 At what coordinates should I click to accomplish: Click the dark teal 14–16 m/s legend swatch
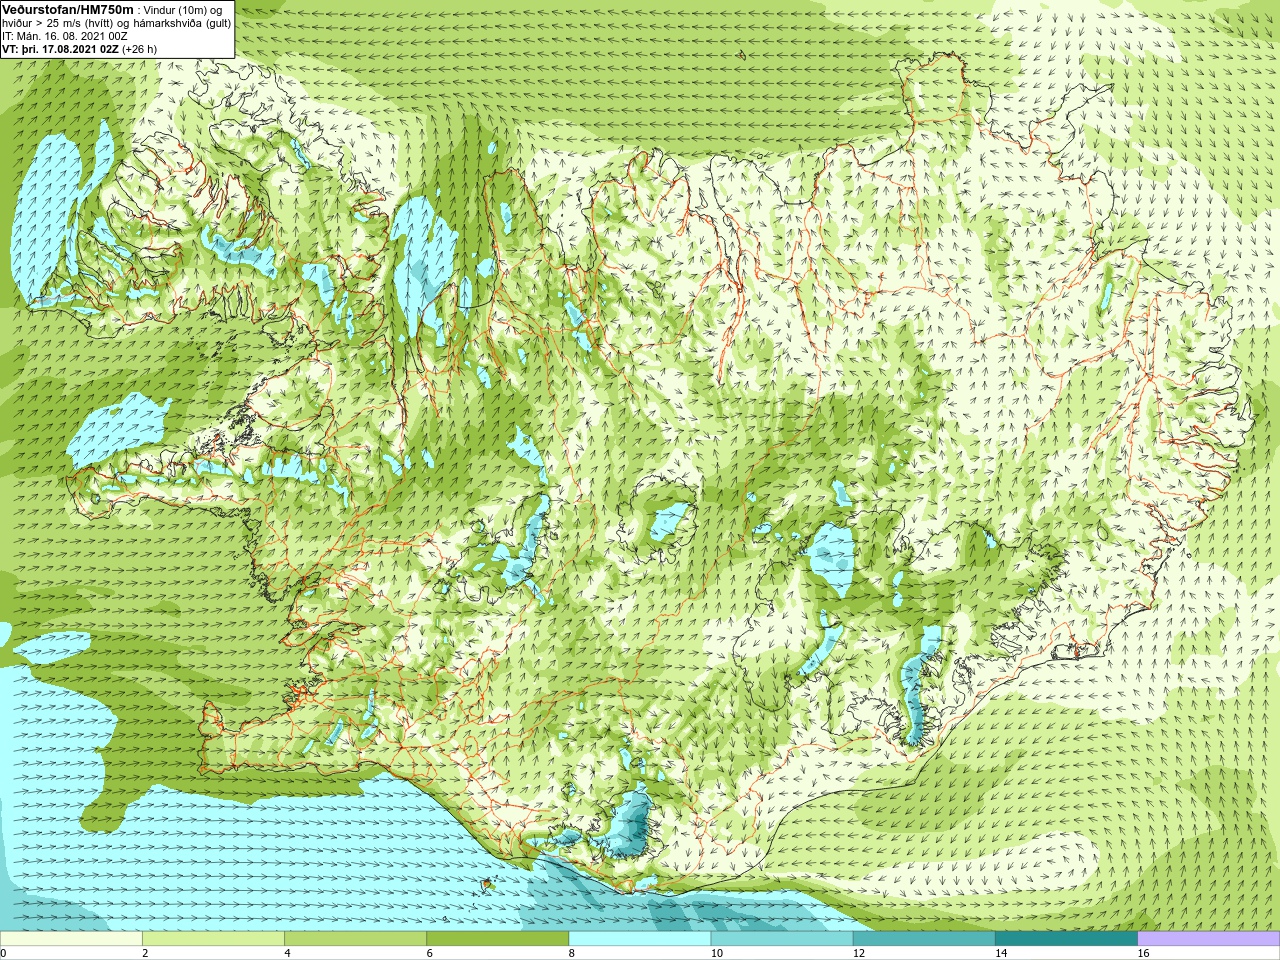[x=1065, y=939]
